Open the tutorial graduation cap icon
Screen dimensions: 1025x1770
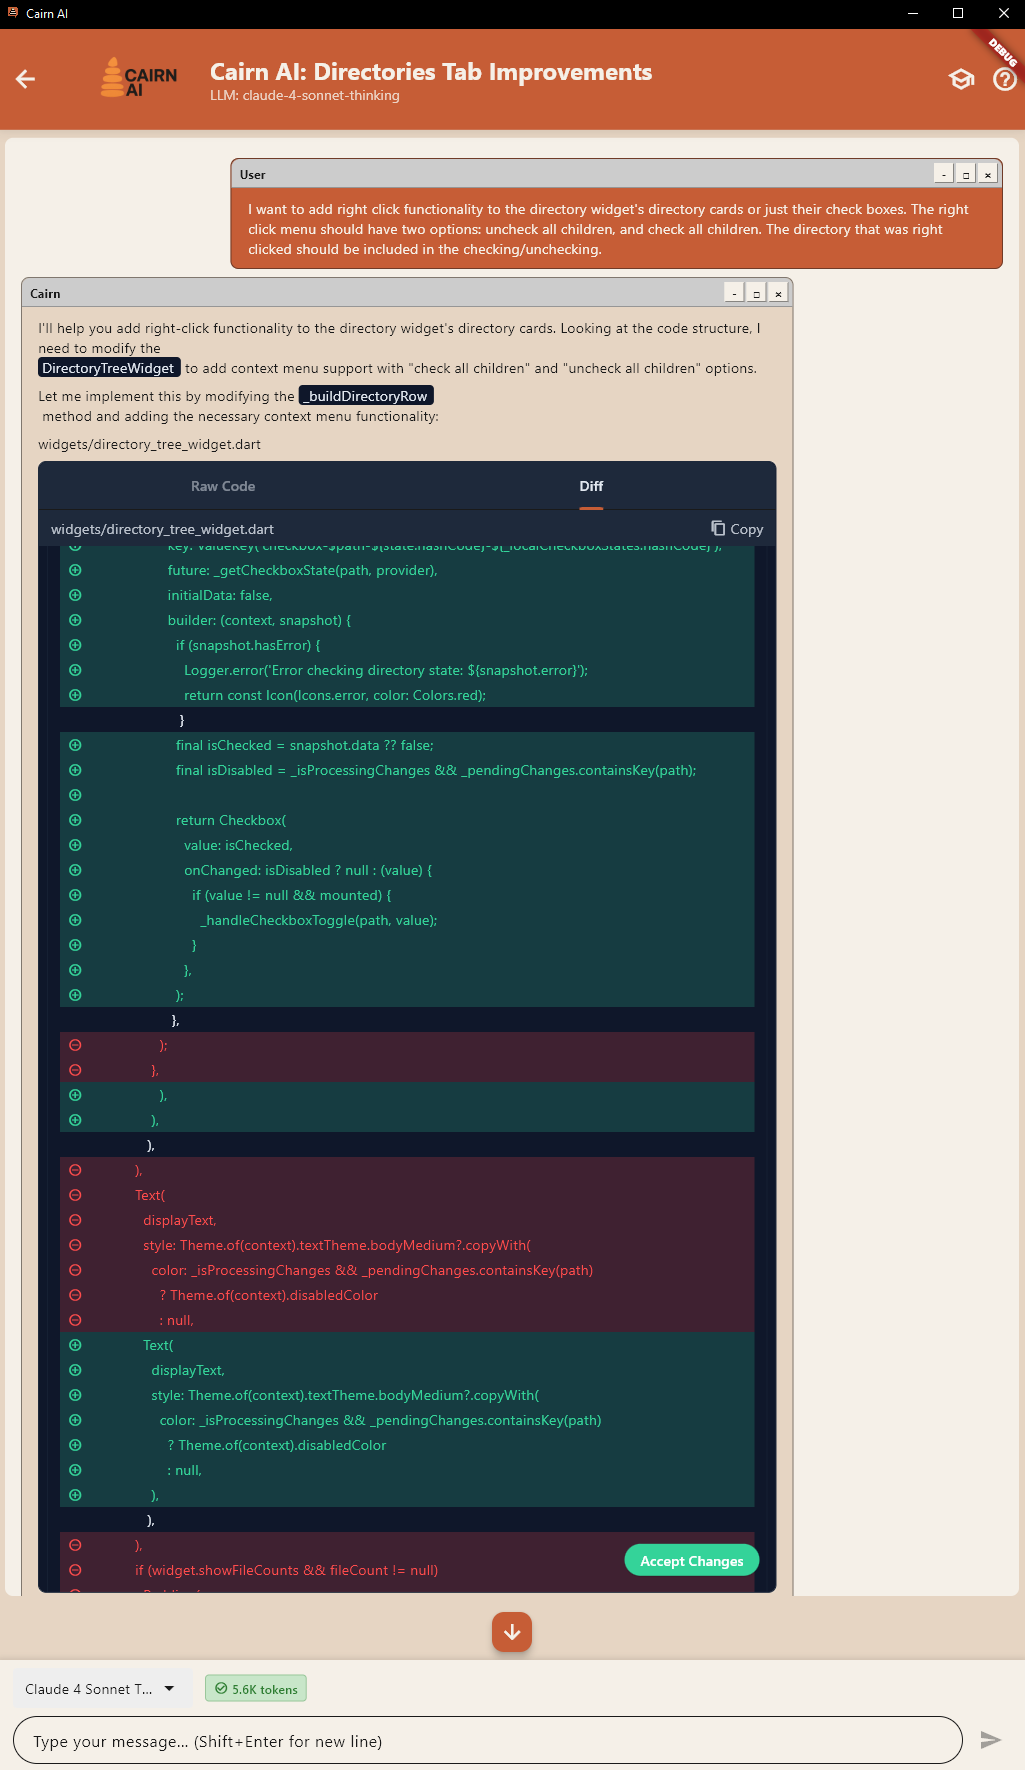tap(961, 79)
